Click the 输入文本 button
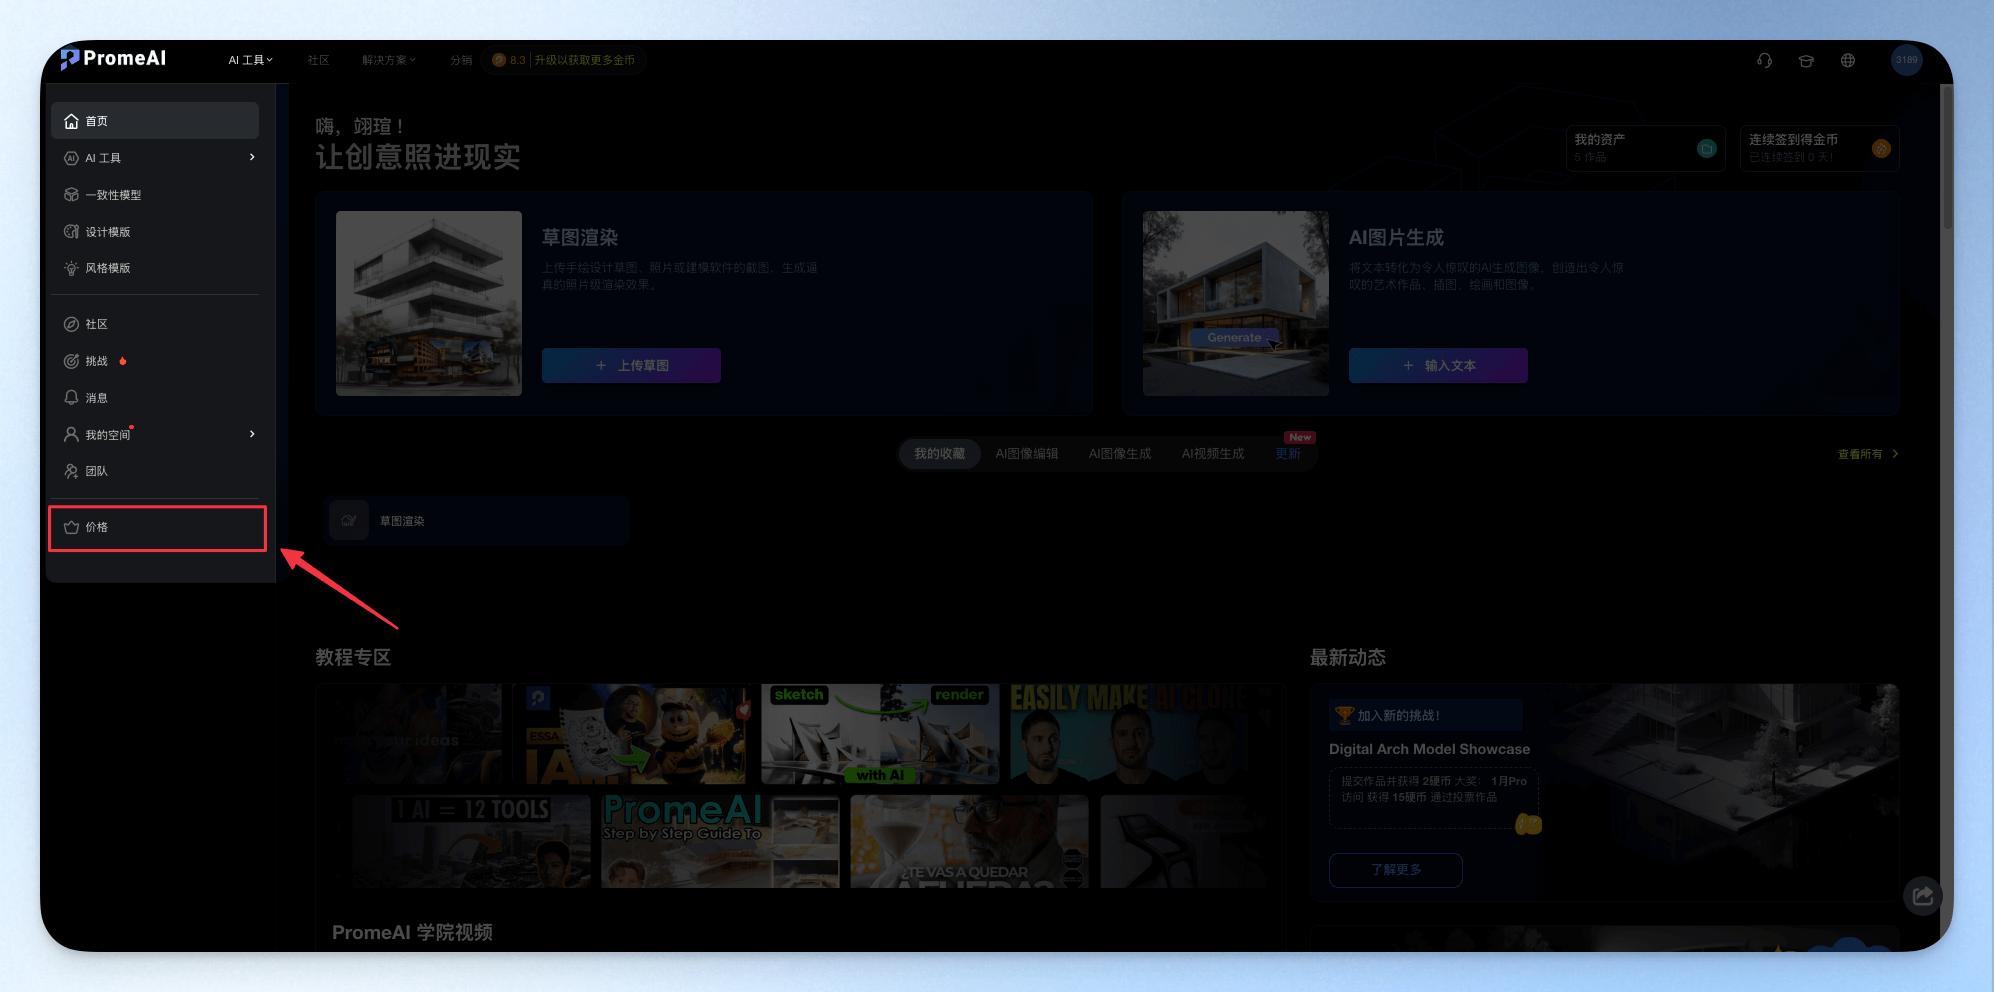 tap(1438, 366)
